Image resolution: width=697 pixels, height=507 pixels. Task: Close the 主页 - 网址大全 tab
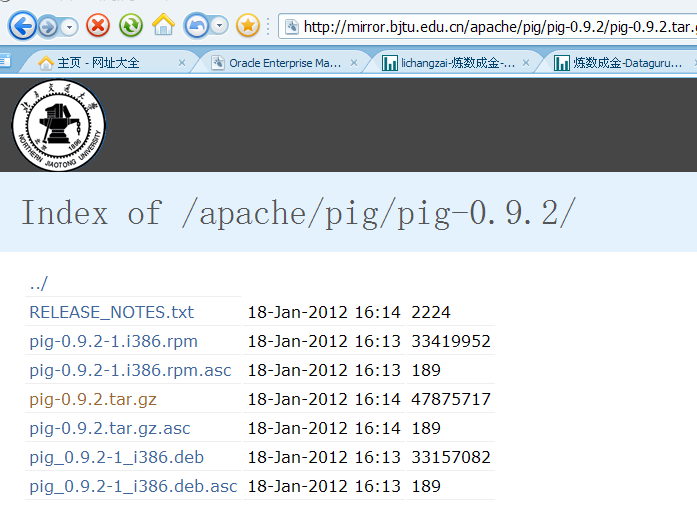(182, 63)
